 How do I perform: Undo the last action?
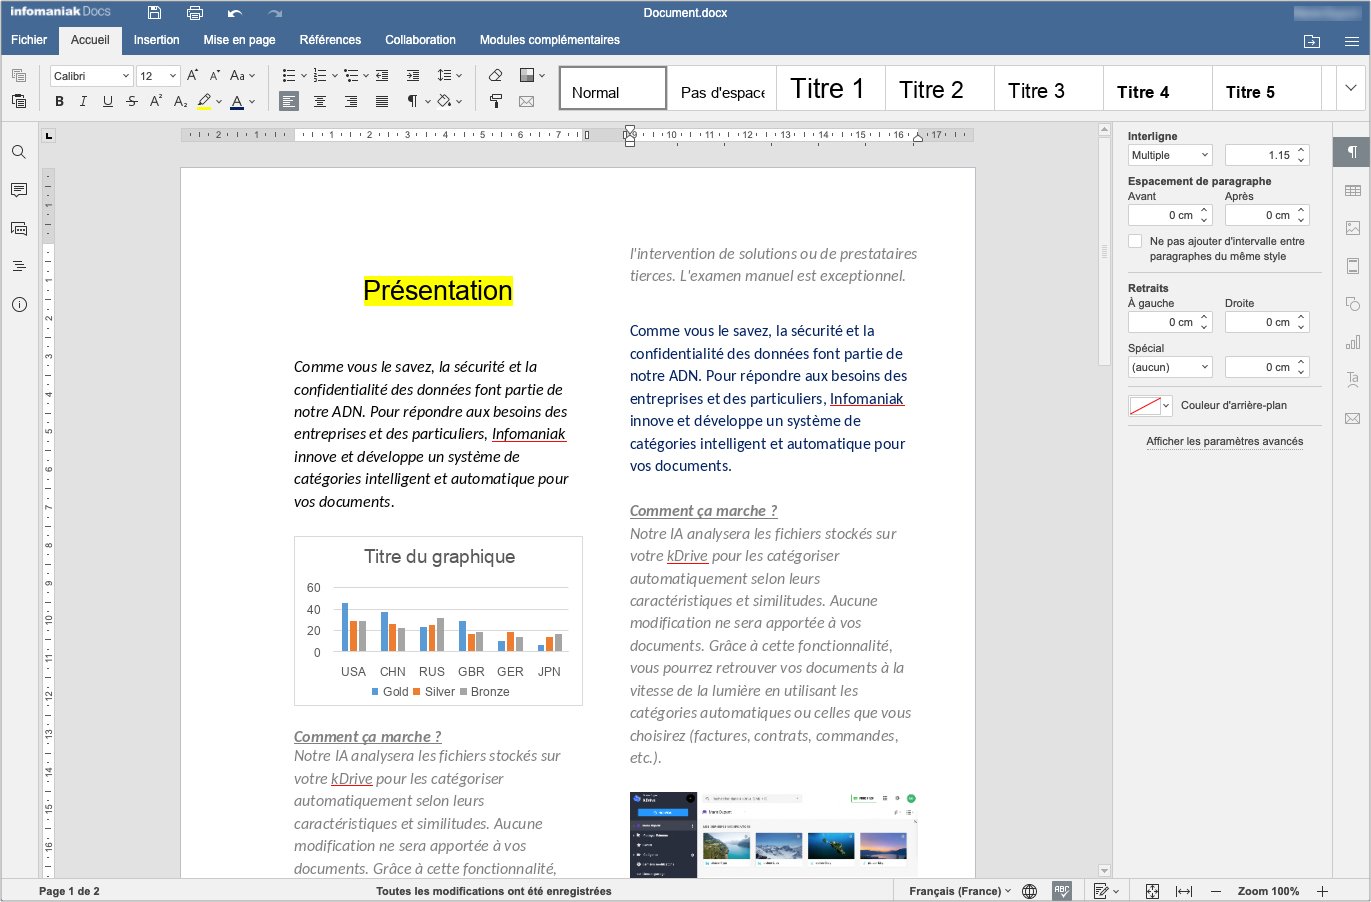(x=235, y=13)
